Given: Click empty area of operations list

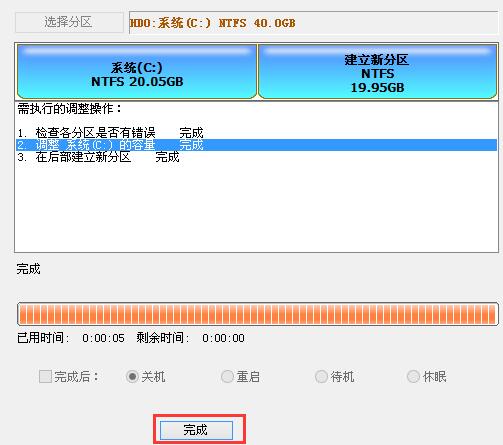Looking at the screenshot, I should [256, 207].
